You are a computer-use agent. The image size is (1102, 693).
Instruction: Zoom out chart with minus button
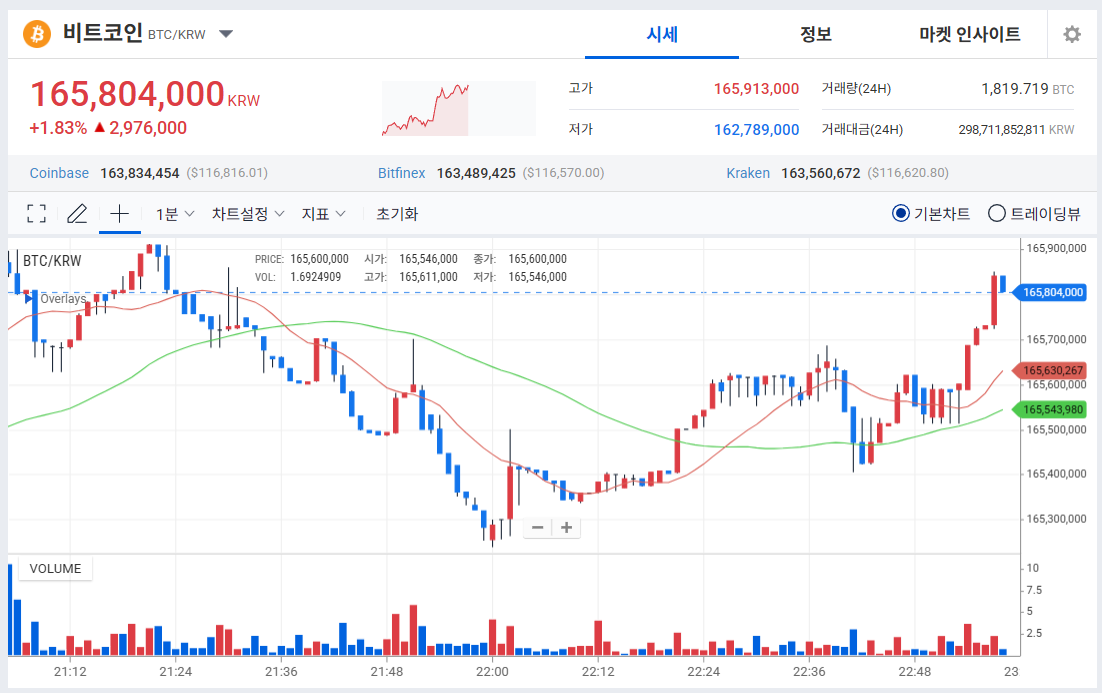click(x=538, y=527)
